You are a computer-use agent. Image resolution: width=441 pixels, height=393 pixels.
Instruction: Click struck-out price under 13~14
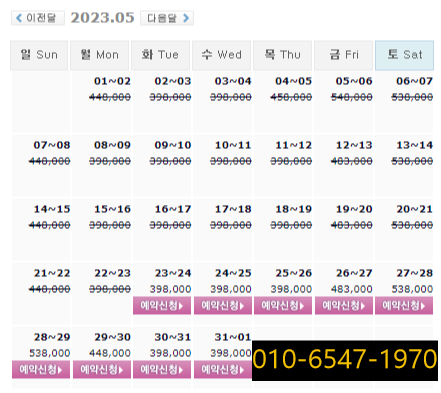(x=412, y=161)
